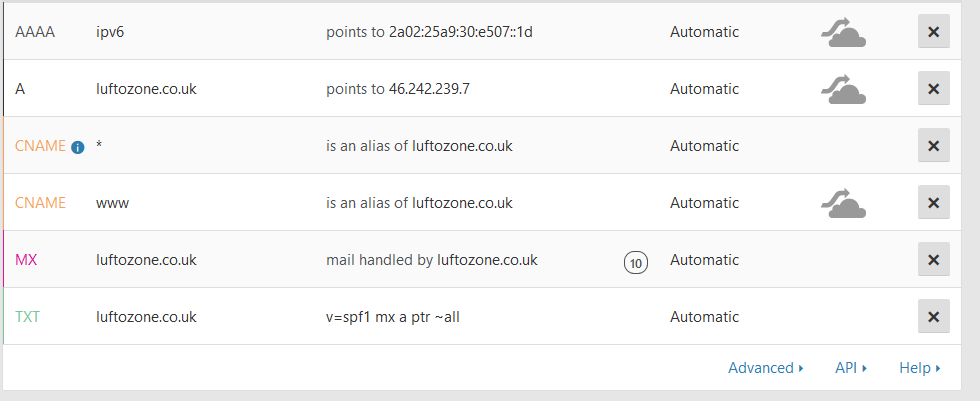Screen dimensions: 980x401
Task: Delete the www CNAME record
Action: coord(933,203)
